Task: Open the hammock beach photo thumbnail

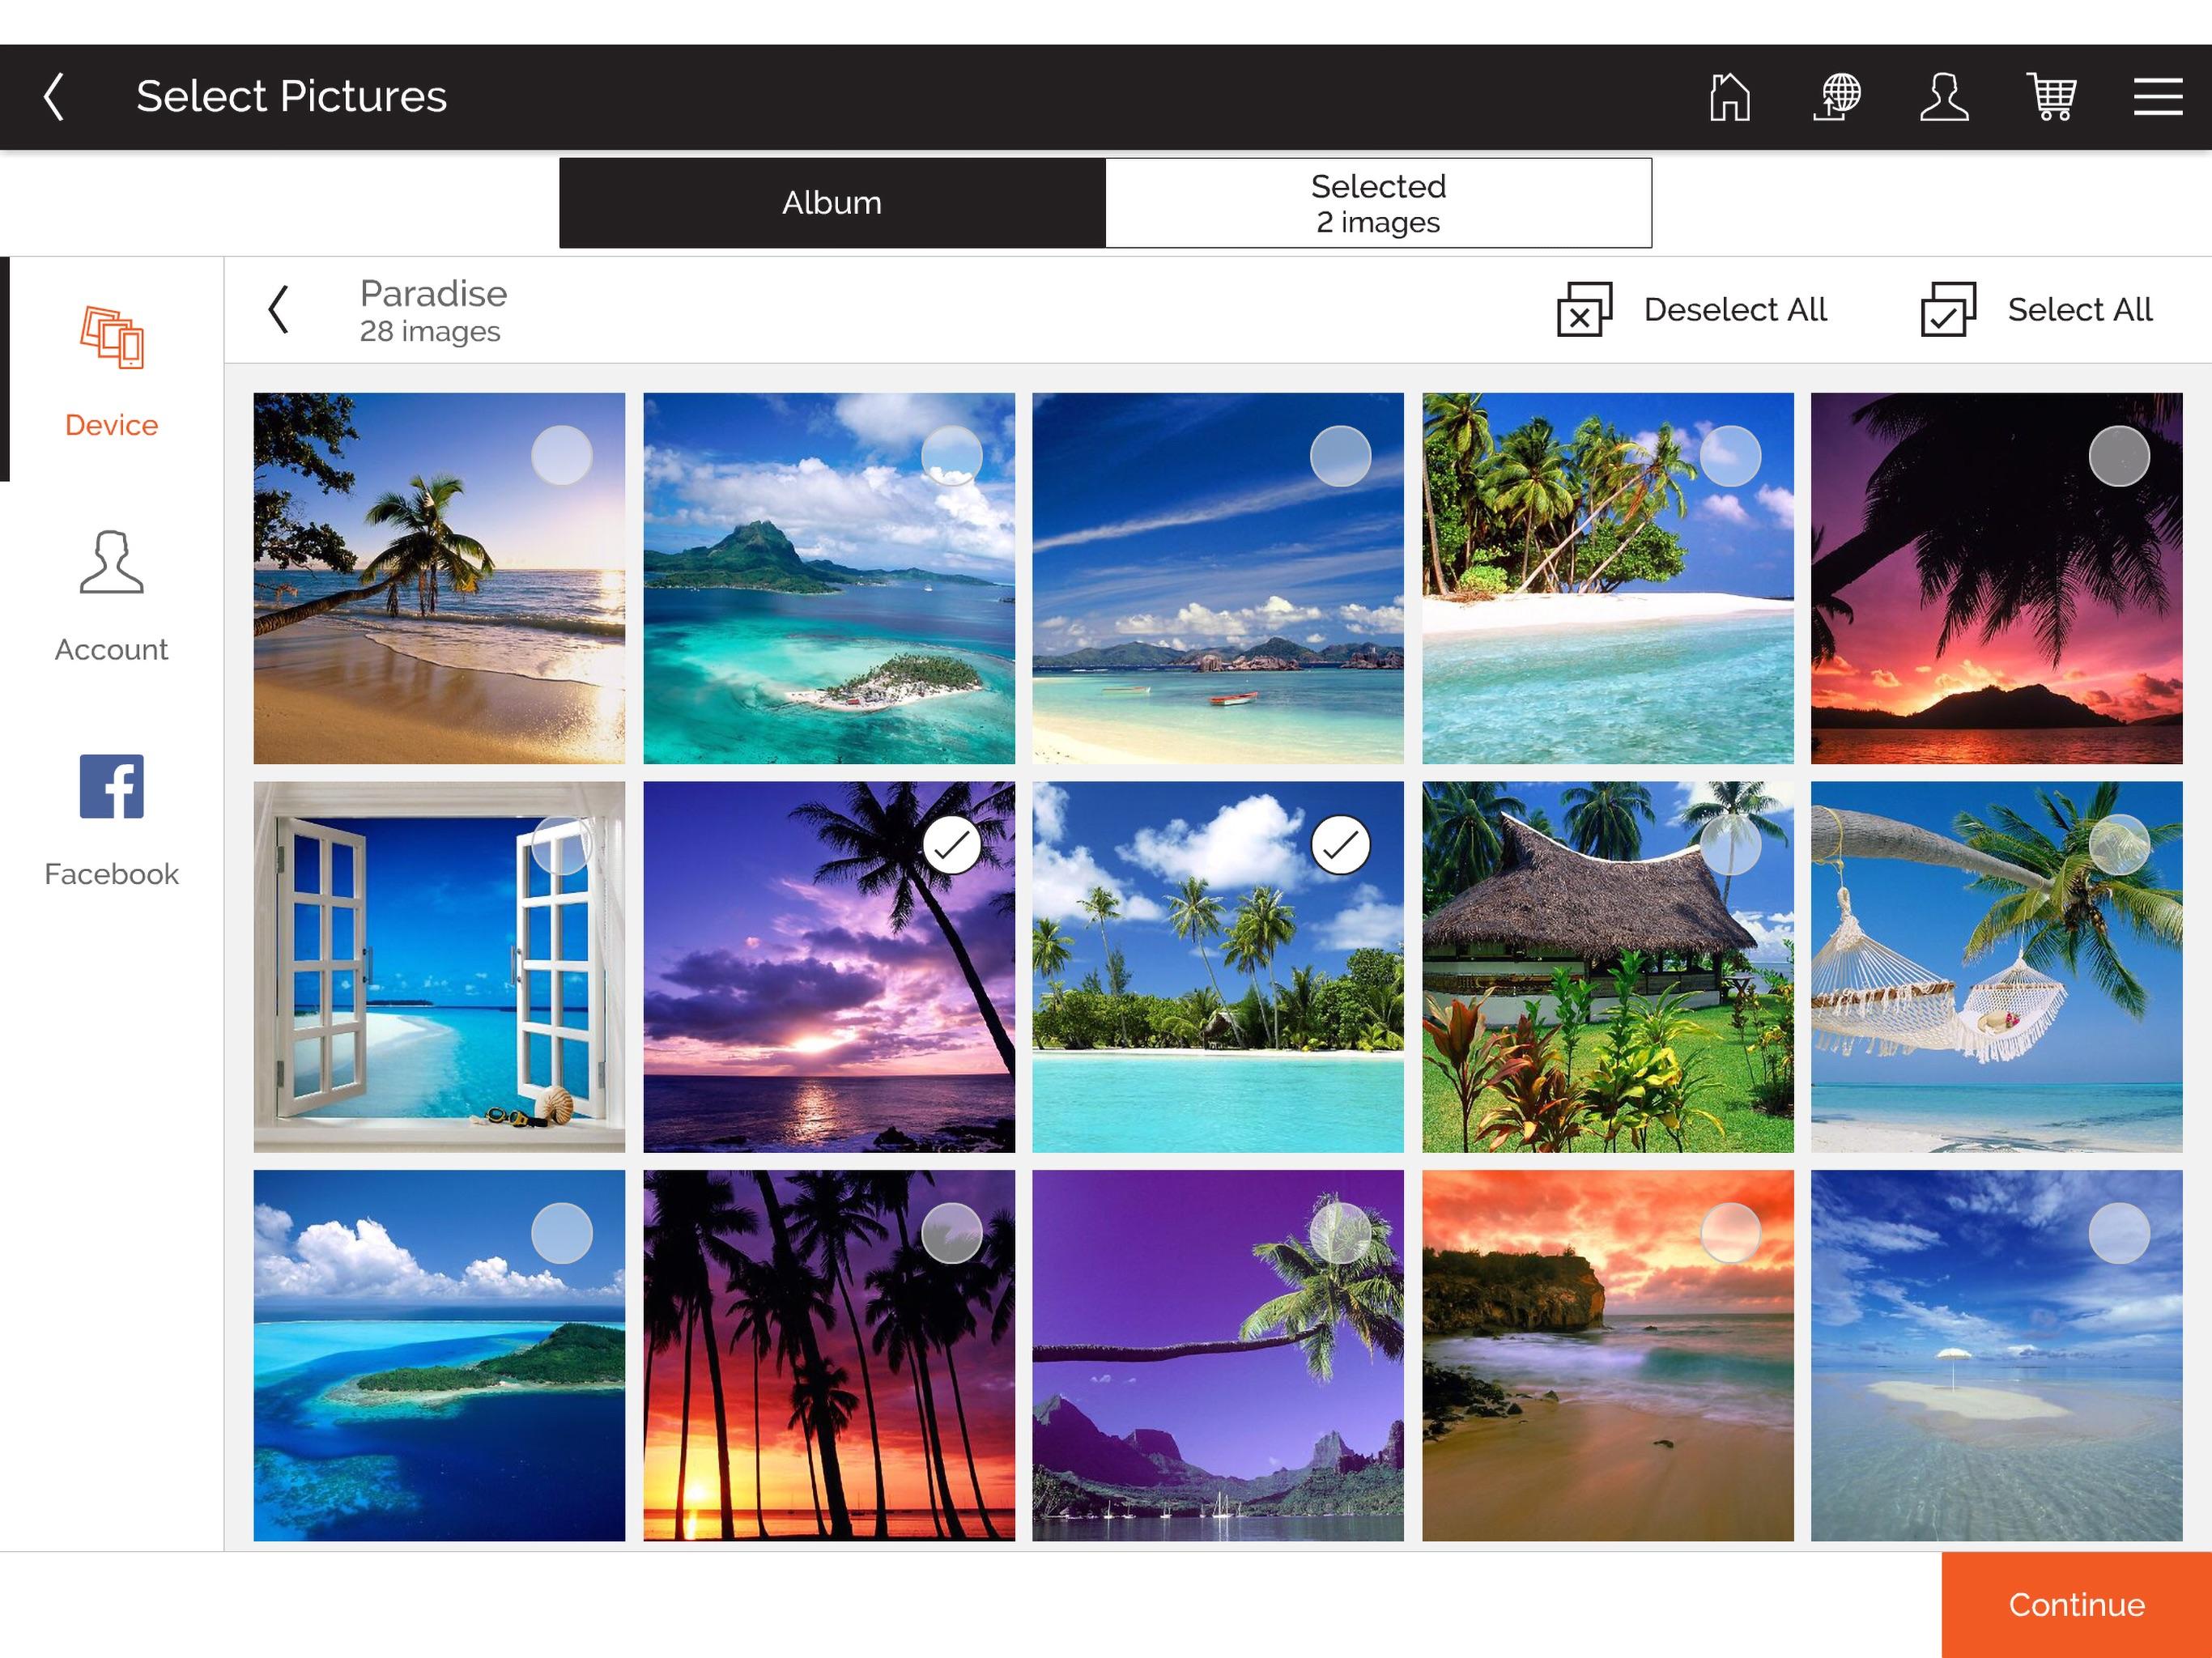Action: [x=1996, y=967]
